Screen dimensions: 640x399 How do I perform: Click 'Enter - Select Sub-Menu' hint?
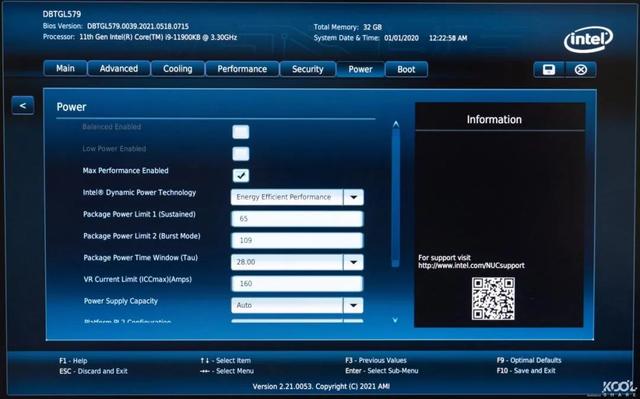coord(381,371)
